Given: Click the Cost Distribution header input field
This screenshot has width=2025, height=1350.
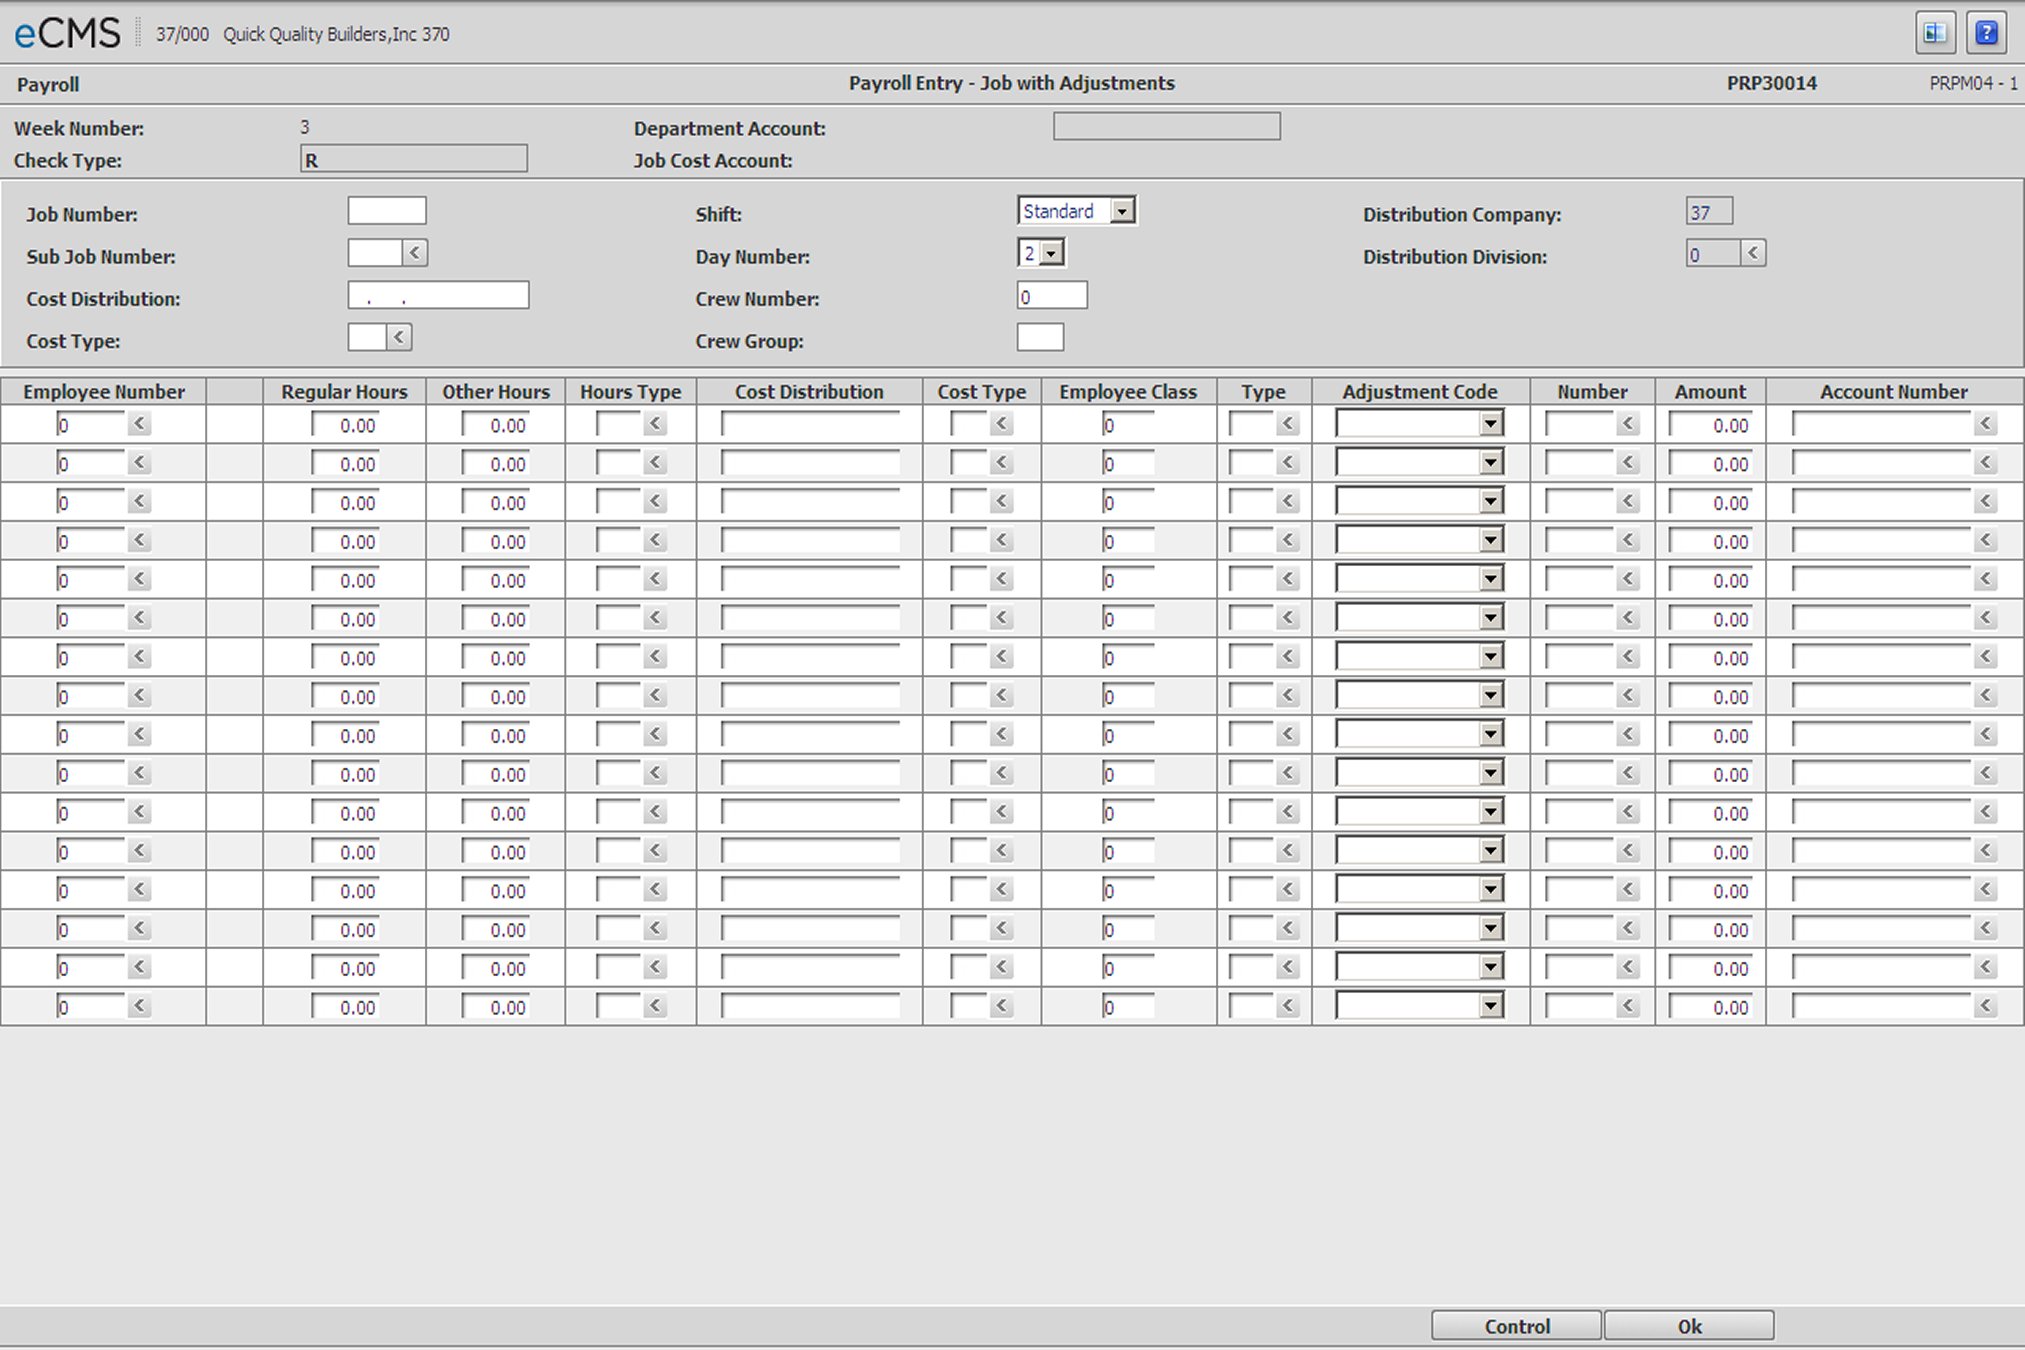Looking at the screenshot, I should pos(438,295).
